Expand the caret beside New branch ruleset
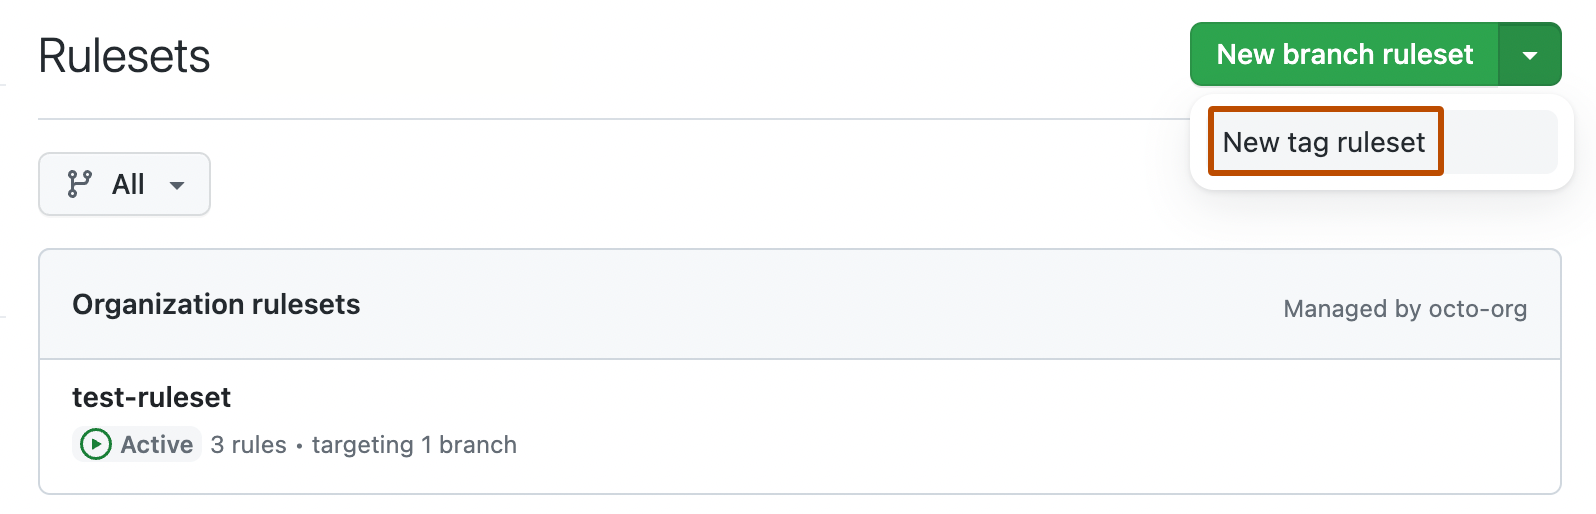1596x514 pixels. [x=1529, y=56]
